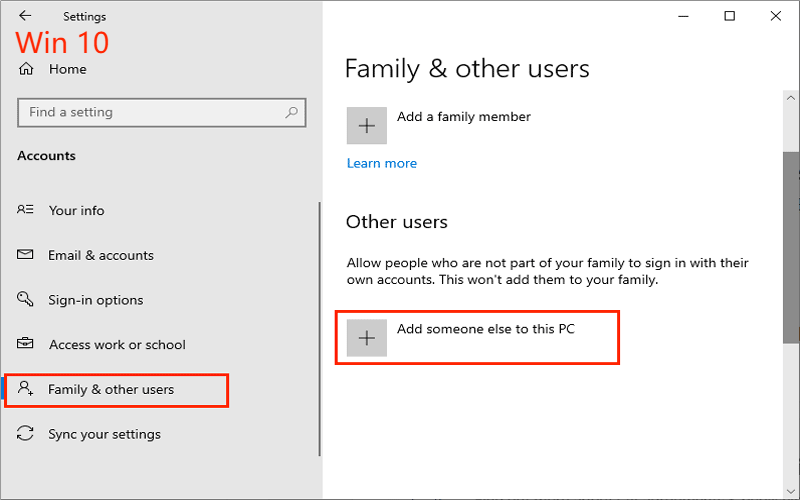This screenshot has height=500, width=800.
Task: Click the Other users heading
Action: click(x=397, y=222)
